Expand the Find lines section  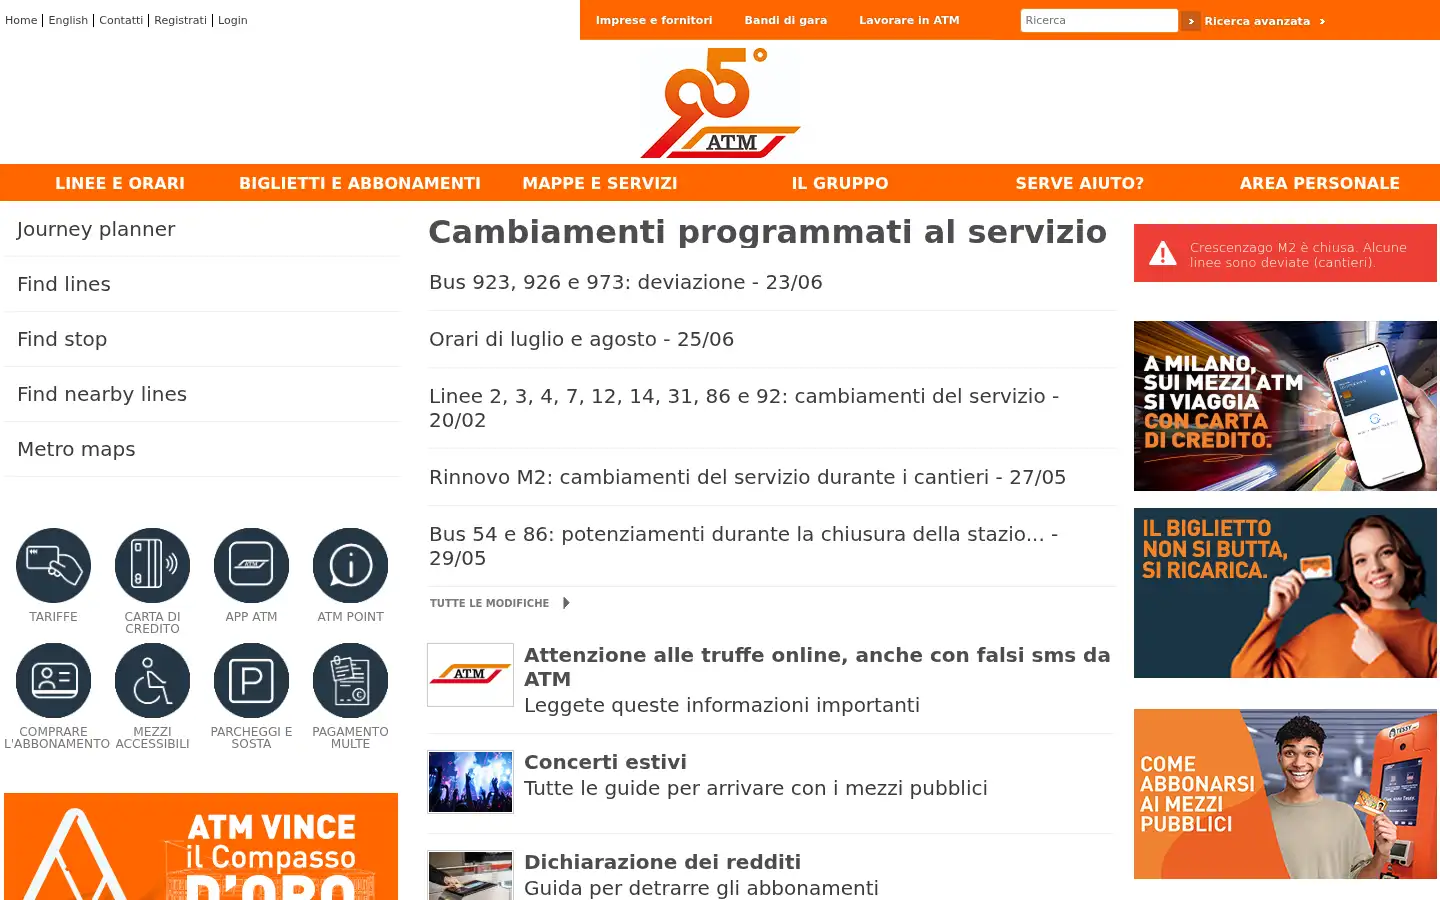[x=202, y=284]
